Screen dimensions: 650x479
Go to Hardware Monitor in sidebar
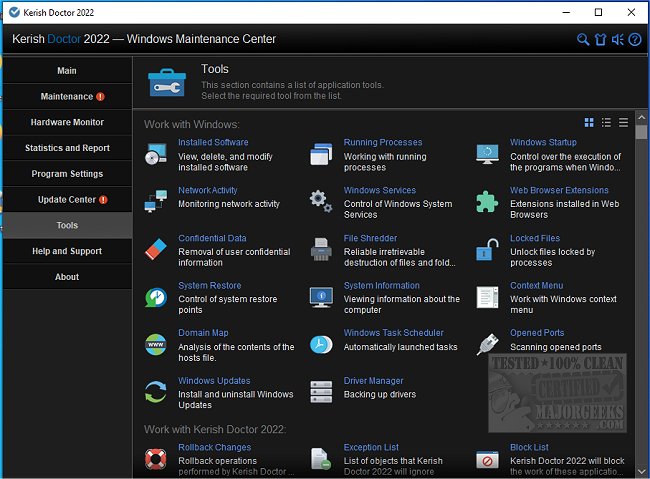point(67,122)
